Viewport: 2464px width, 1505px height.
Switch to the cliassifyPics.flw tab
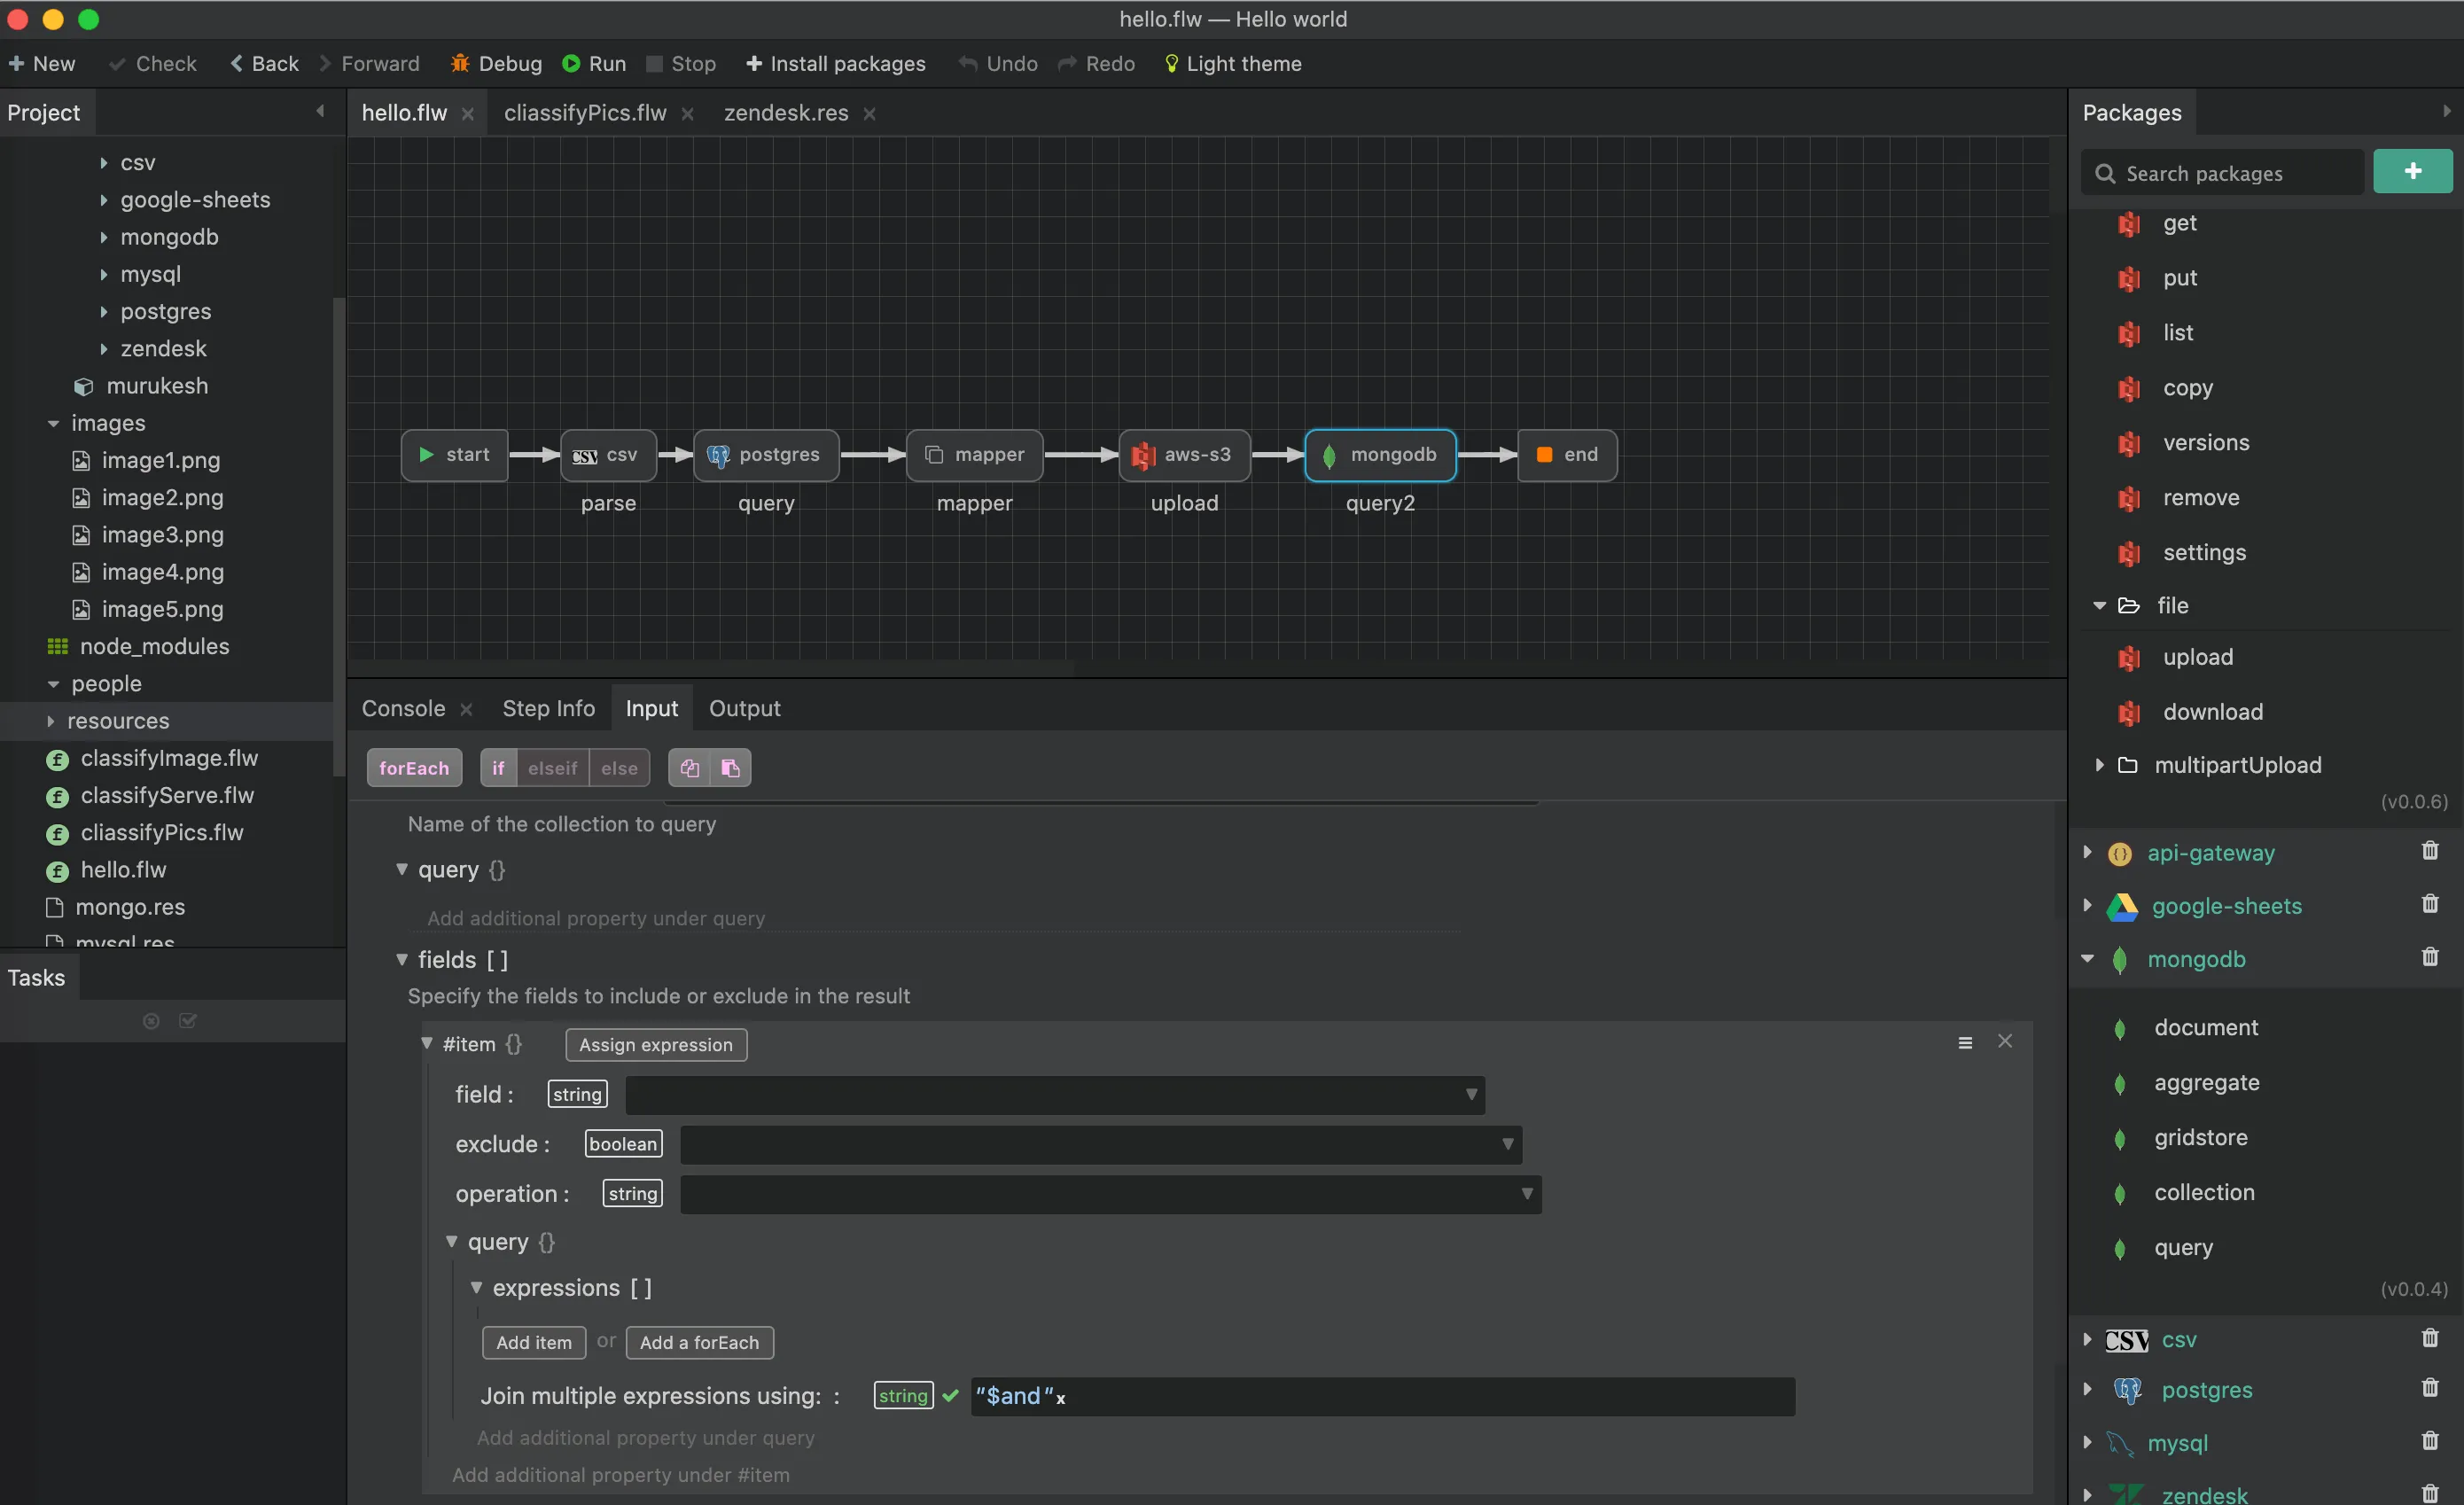point(585,113)
